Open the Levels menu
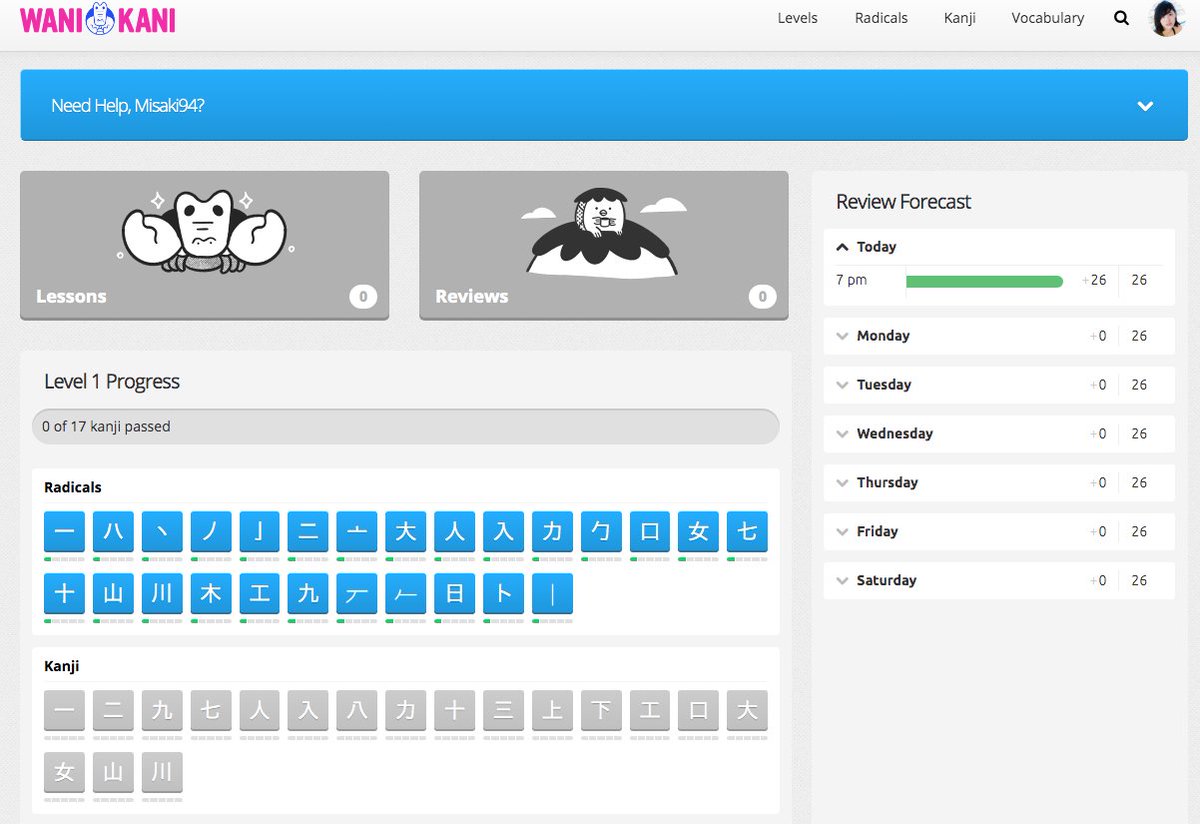Image resolution: width=1200 pixels, height=824 pixels. [797, 18]
